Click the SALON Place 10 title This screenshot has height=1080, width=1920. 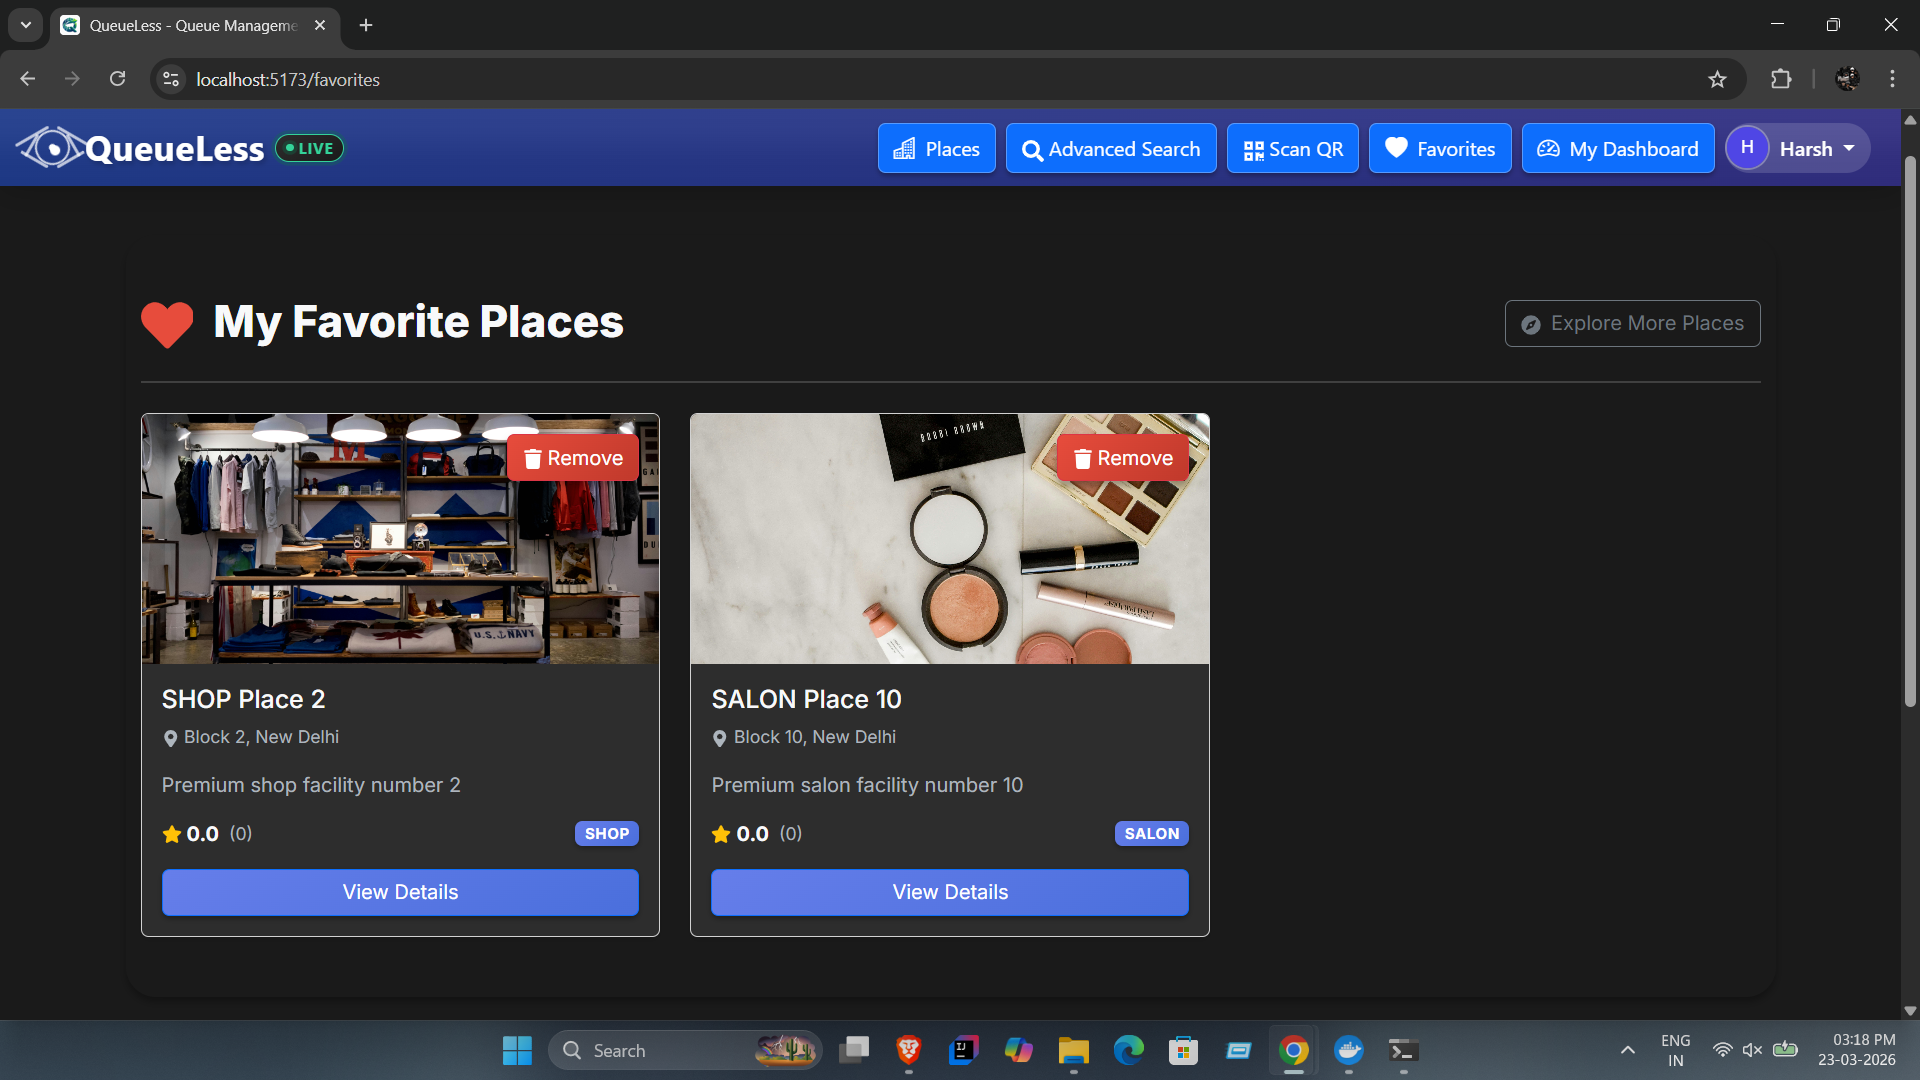click(x=806, y=699)
